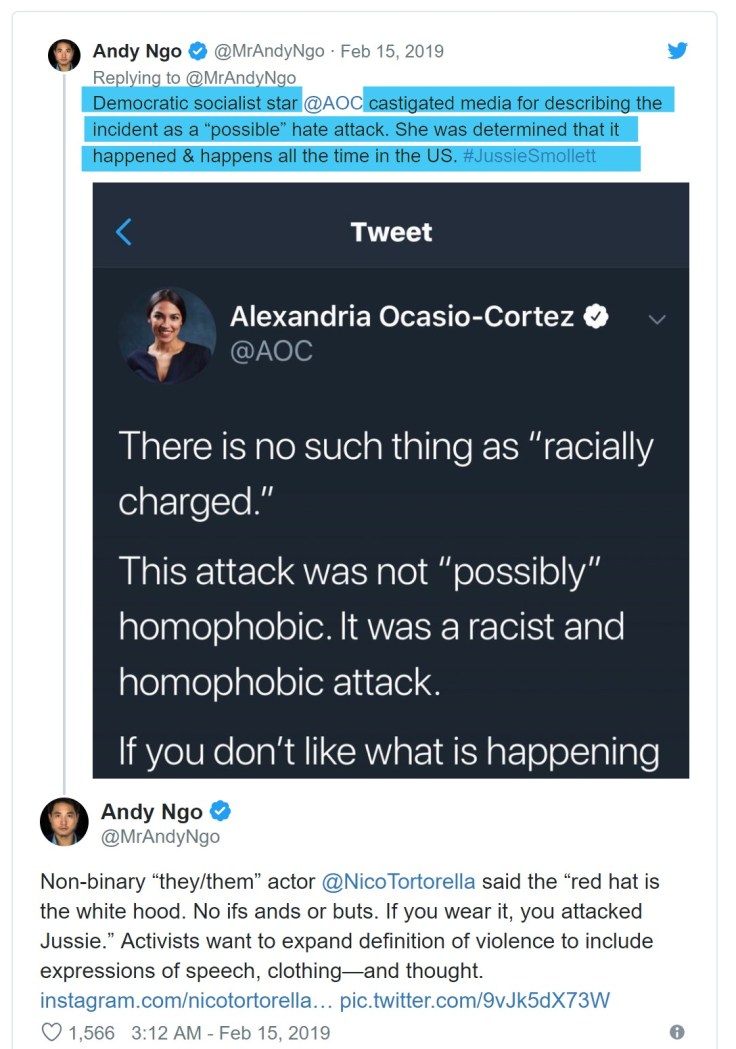Click verified badge beside lower Andy Ngo name
Screen dimensions: 736x1049
pyautogui.click(x=222, y=811)
